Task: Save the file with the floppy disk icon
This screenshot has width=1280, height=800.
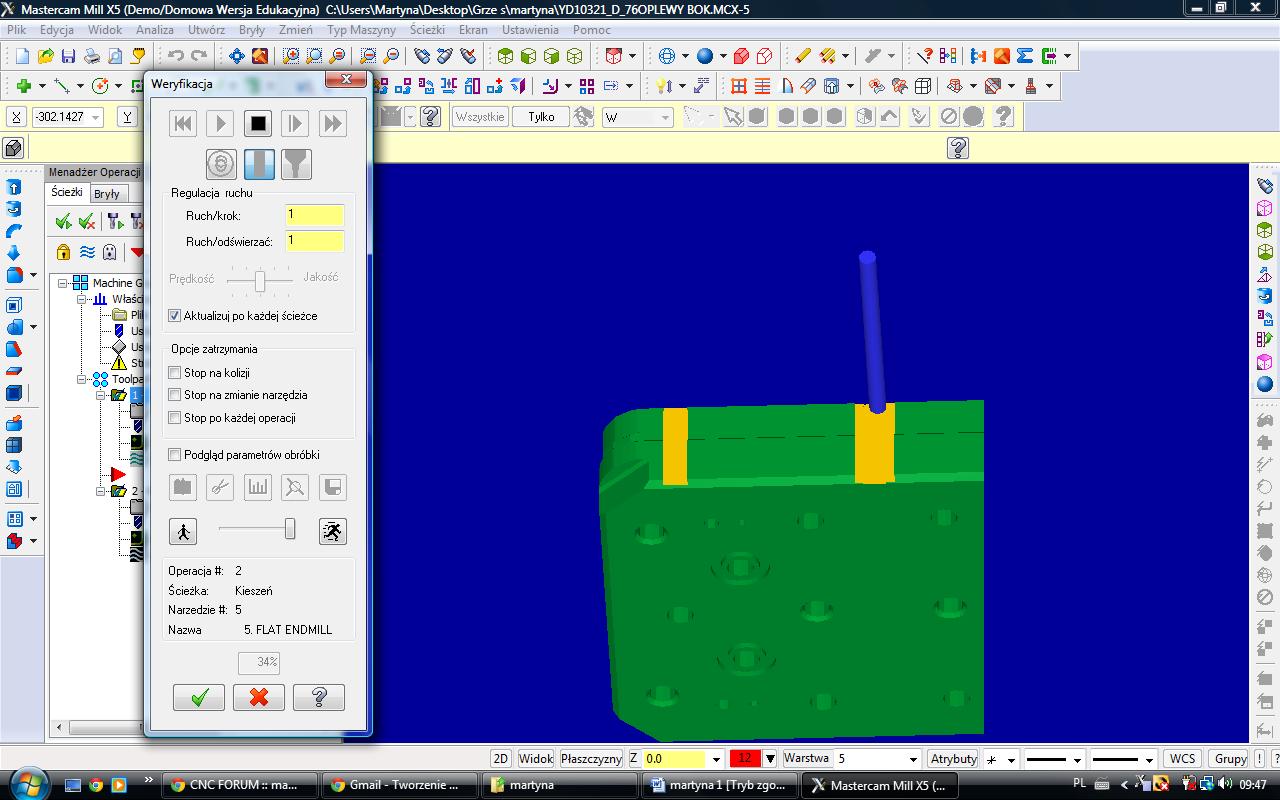Action: point(69,56)
